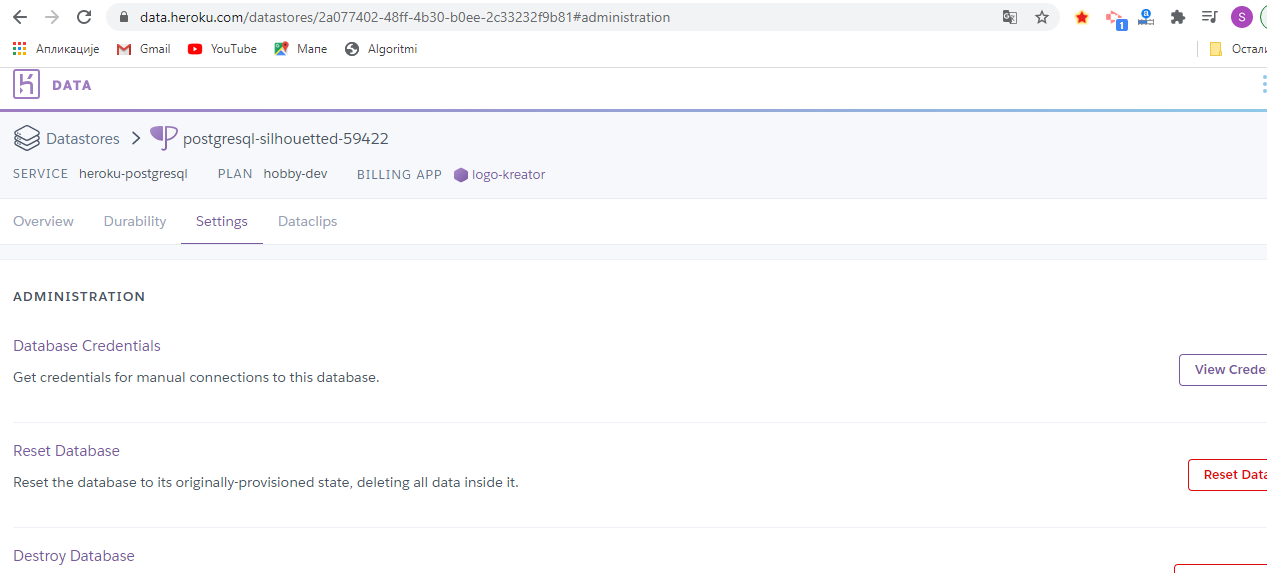Viewport: 1267px width, 573px height.
Task: Click the hobby-dev plan text
Action: tap(295, 174)
